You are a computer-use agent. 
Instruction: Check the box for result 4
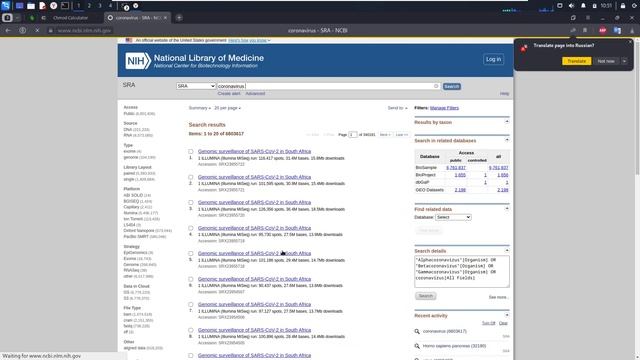click(x=191, y=228)
